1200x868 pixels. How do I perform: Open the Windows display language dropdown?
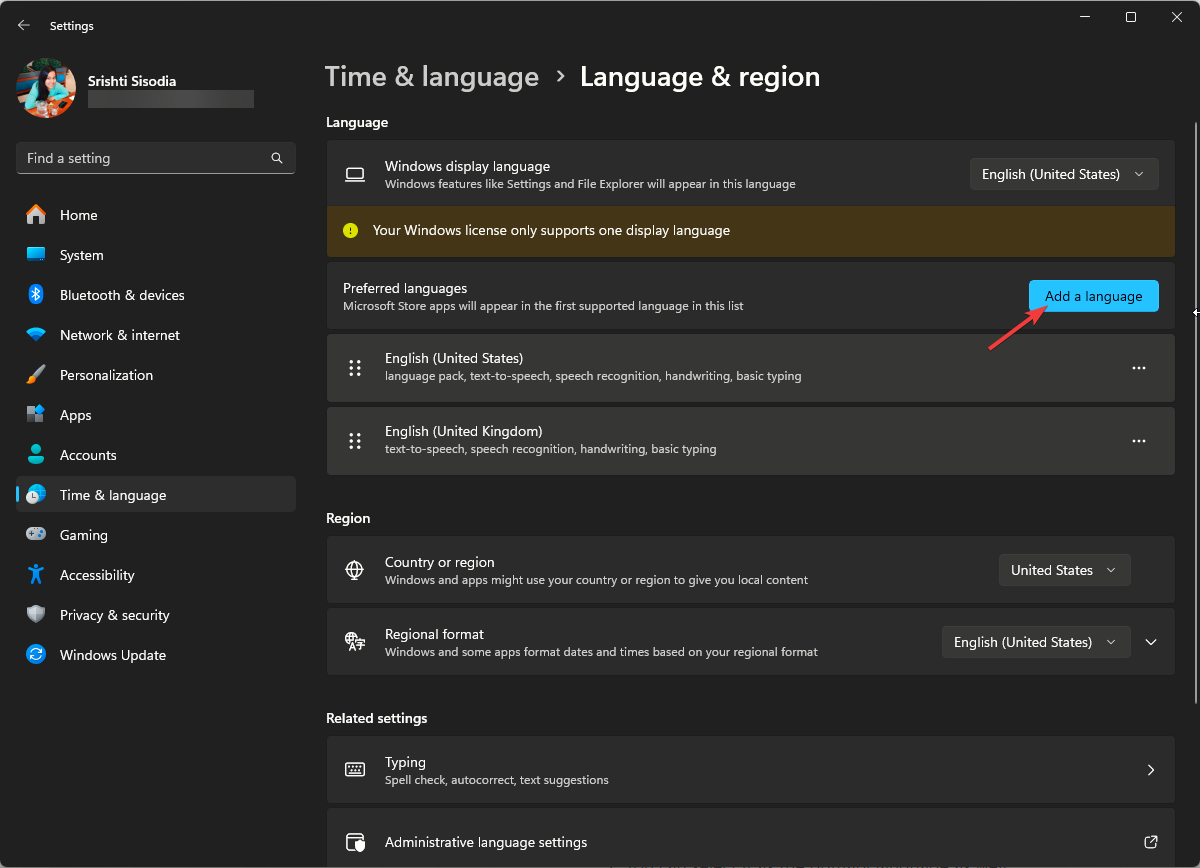click(1064, 174)
